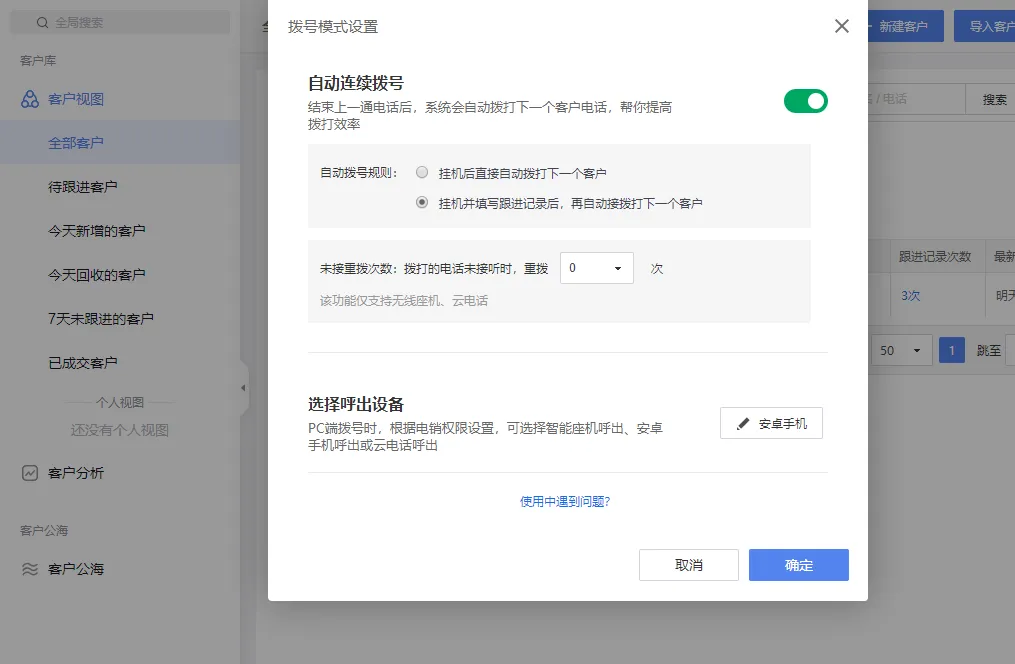1015x664 pixels.
Task: Open the 50 page size dropdown
Action: [x=901, y=350]
